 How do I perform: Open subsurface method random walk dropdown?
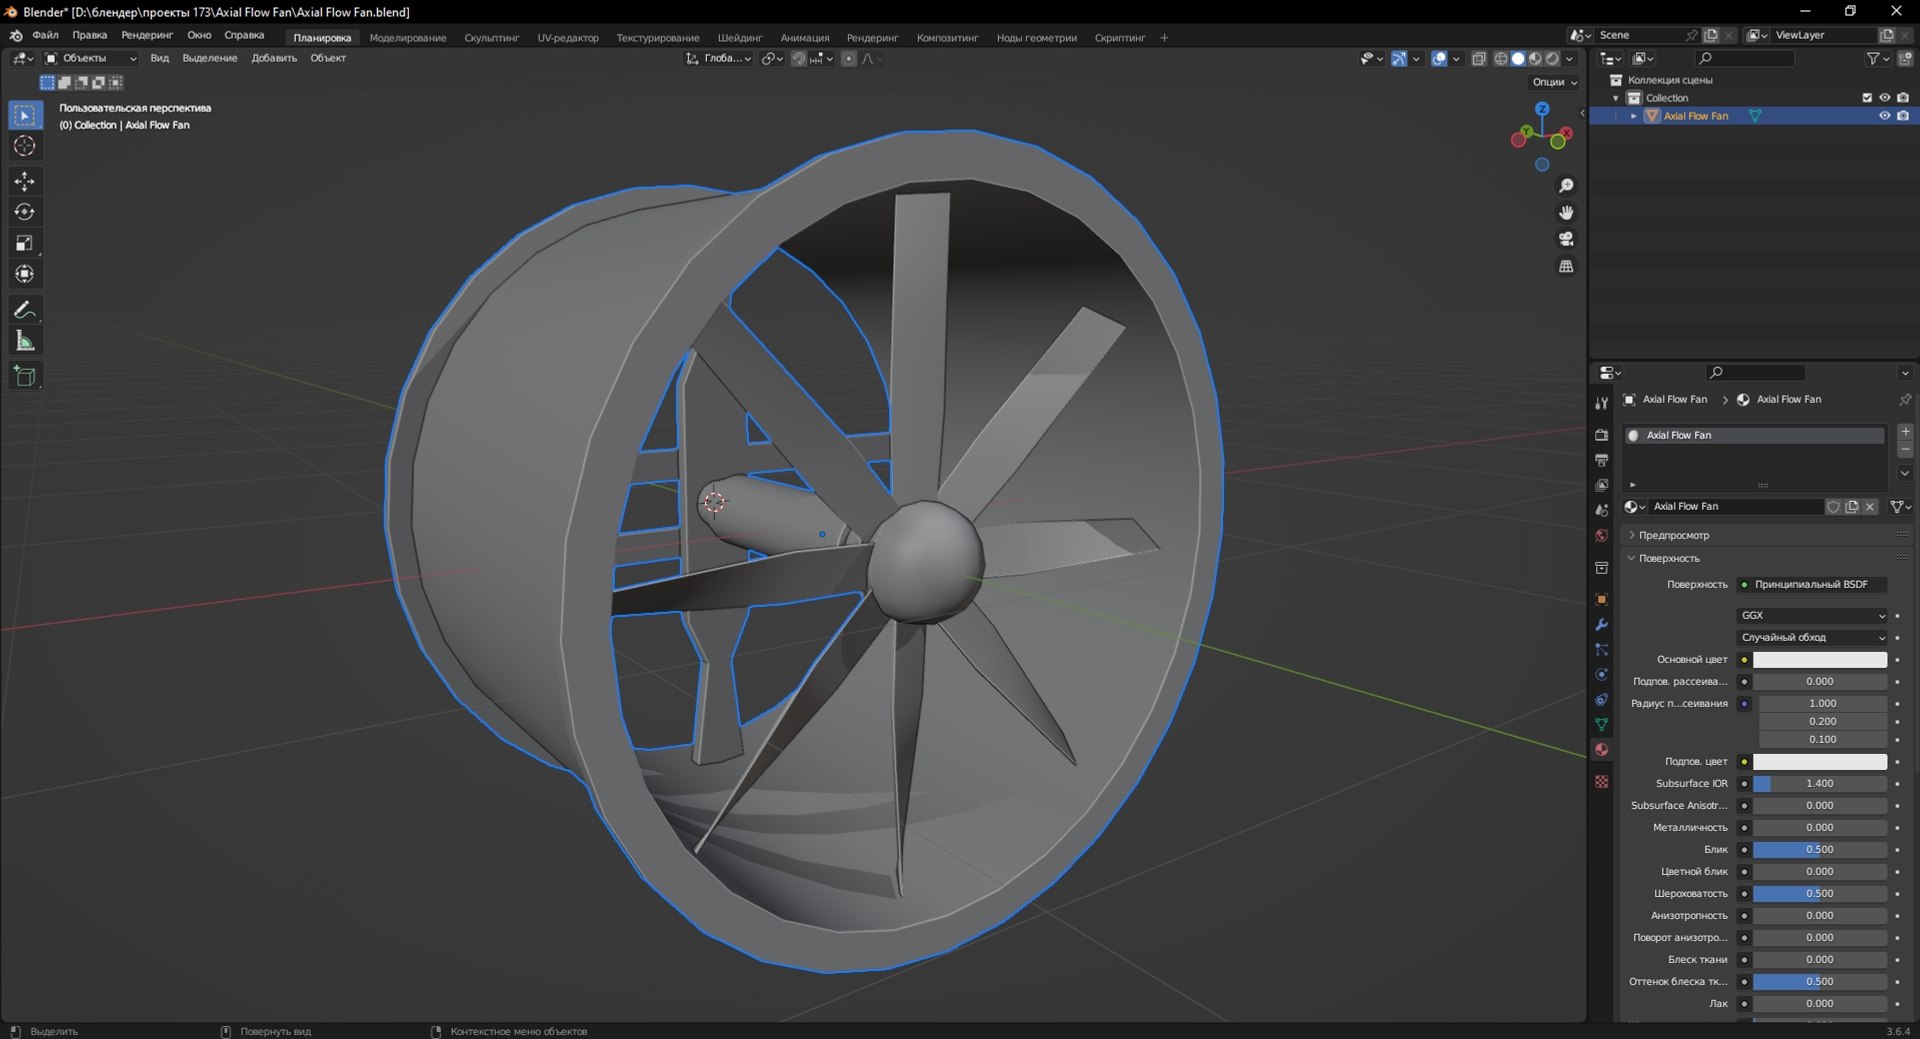click(1813, 637)
